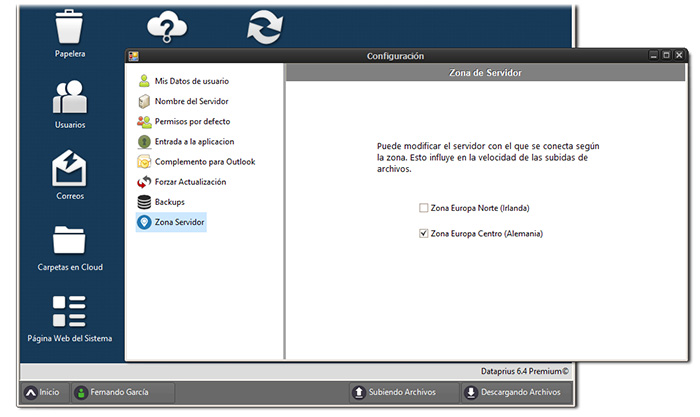Click the Zona Europa Centro (Alemania) label
Image resolution: width=700 pixels, height=417 pixels.
click(487, 234)
